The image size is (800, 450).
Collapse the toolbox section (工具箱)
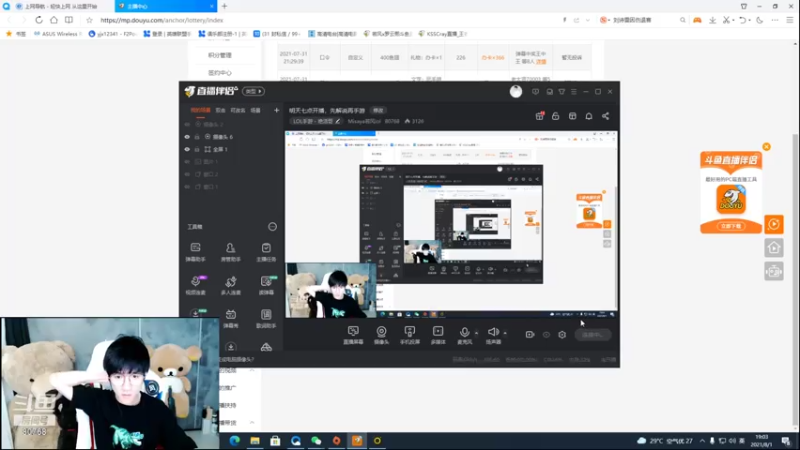coord(272,227)
